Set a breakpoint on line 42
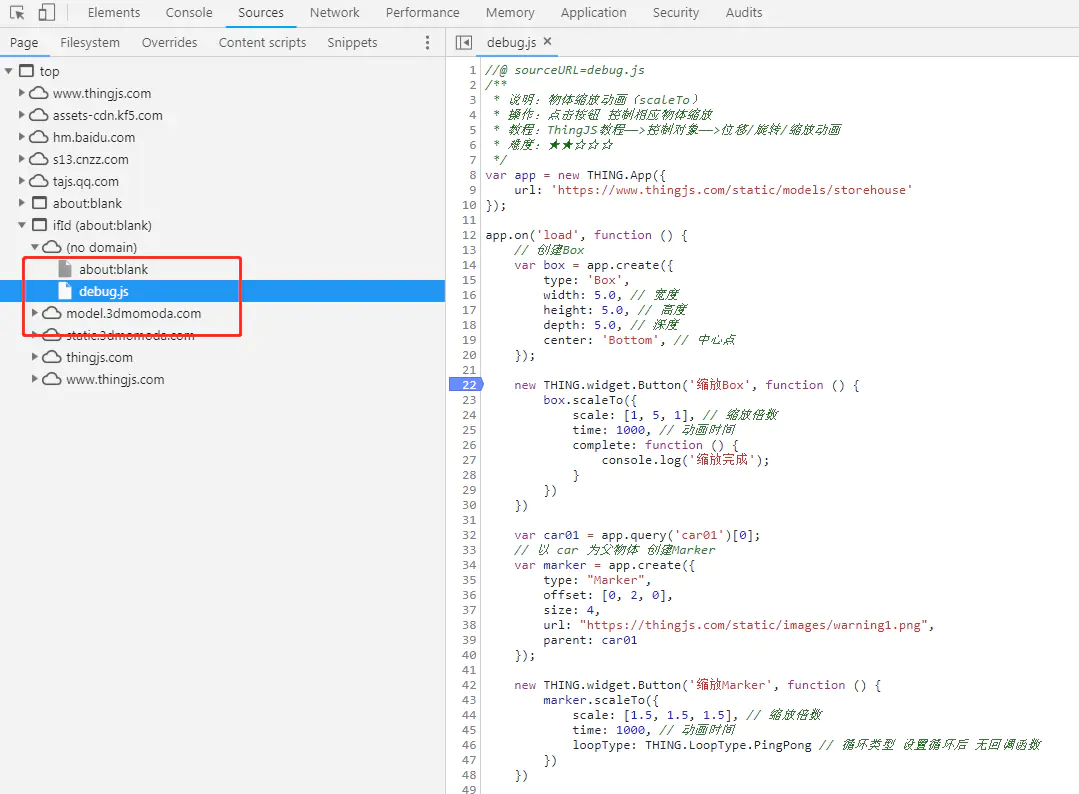1079x794 pixels. pyautogui.click(x=469, y=685)
